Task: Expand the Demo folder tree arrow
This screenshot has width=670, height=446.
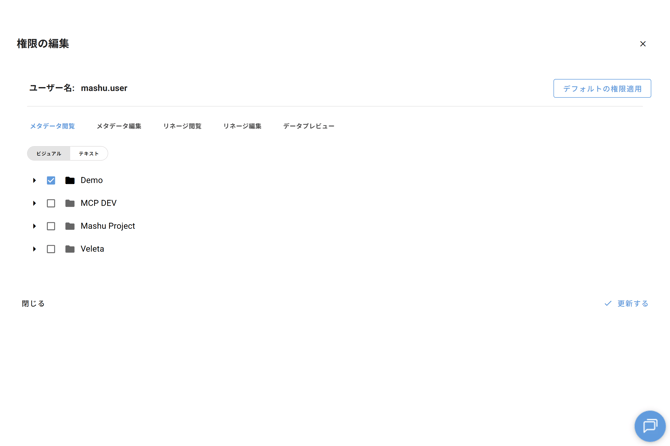Action: click(x=34, y=181)
